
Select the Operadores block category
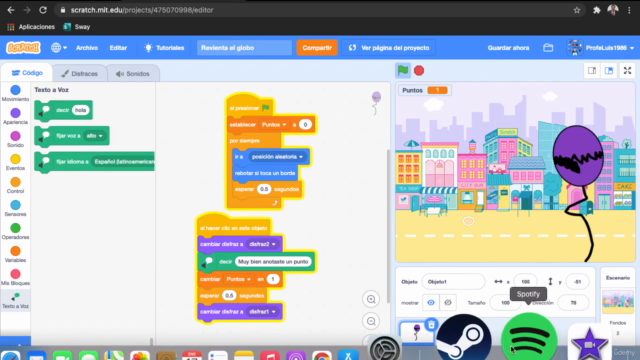(x=15, y=231)
